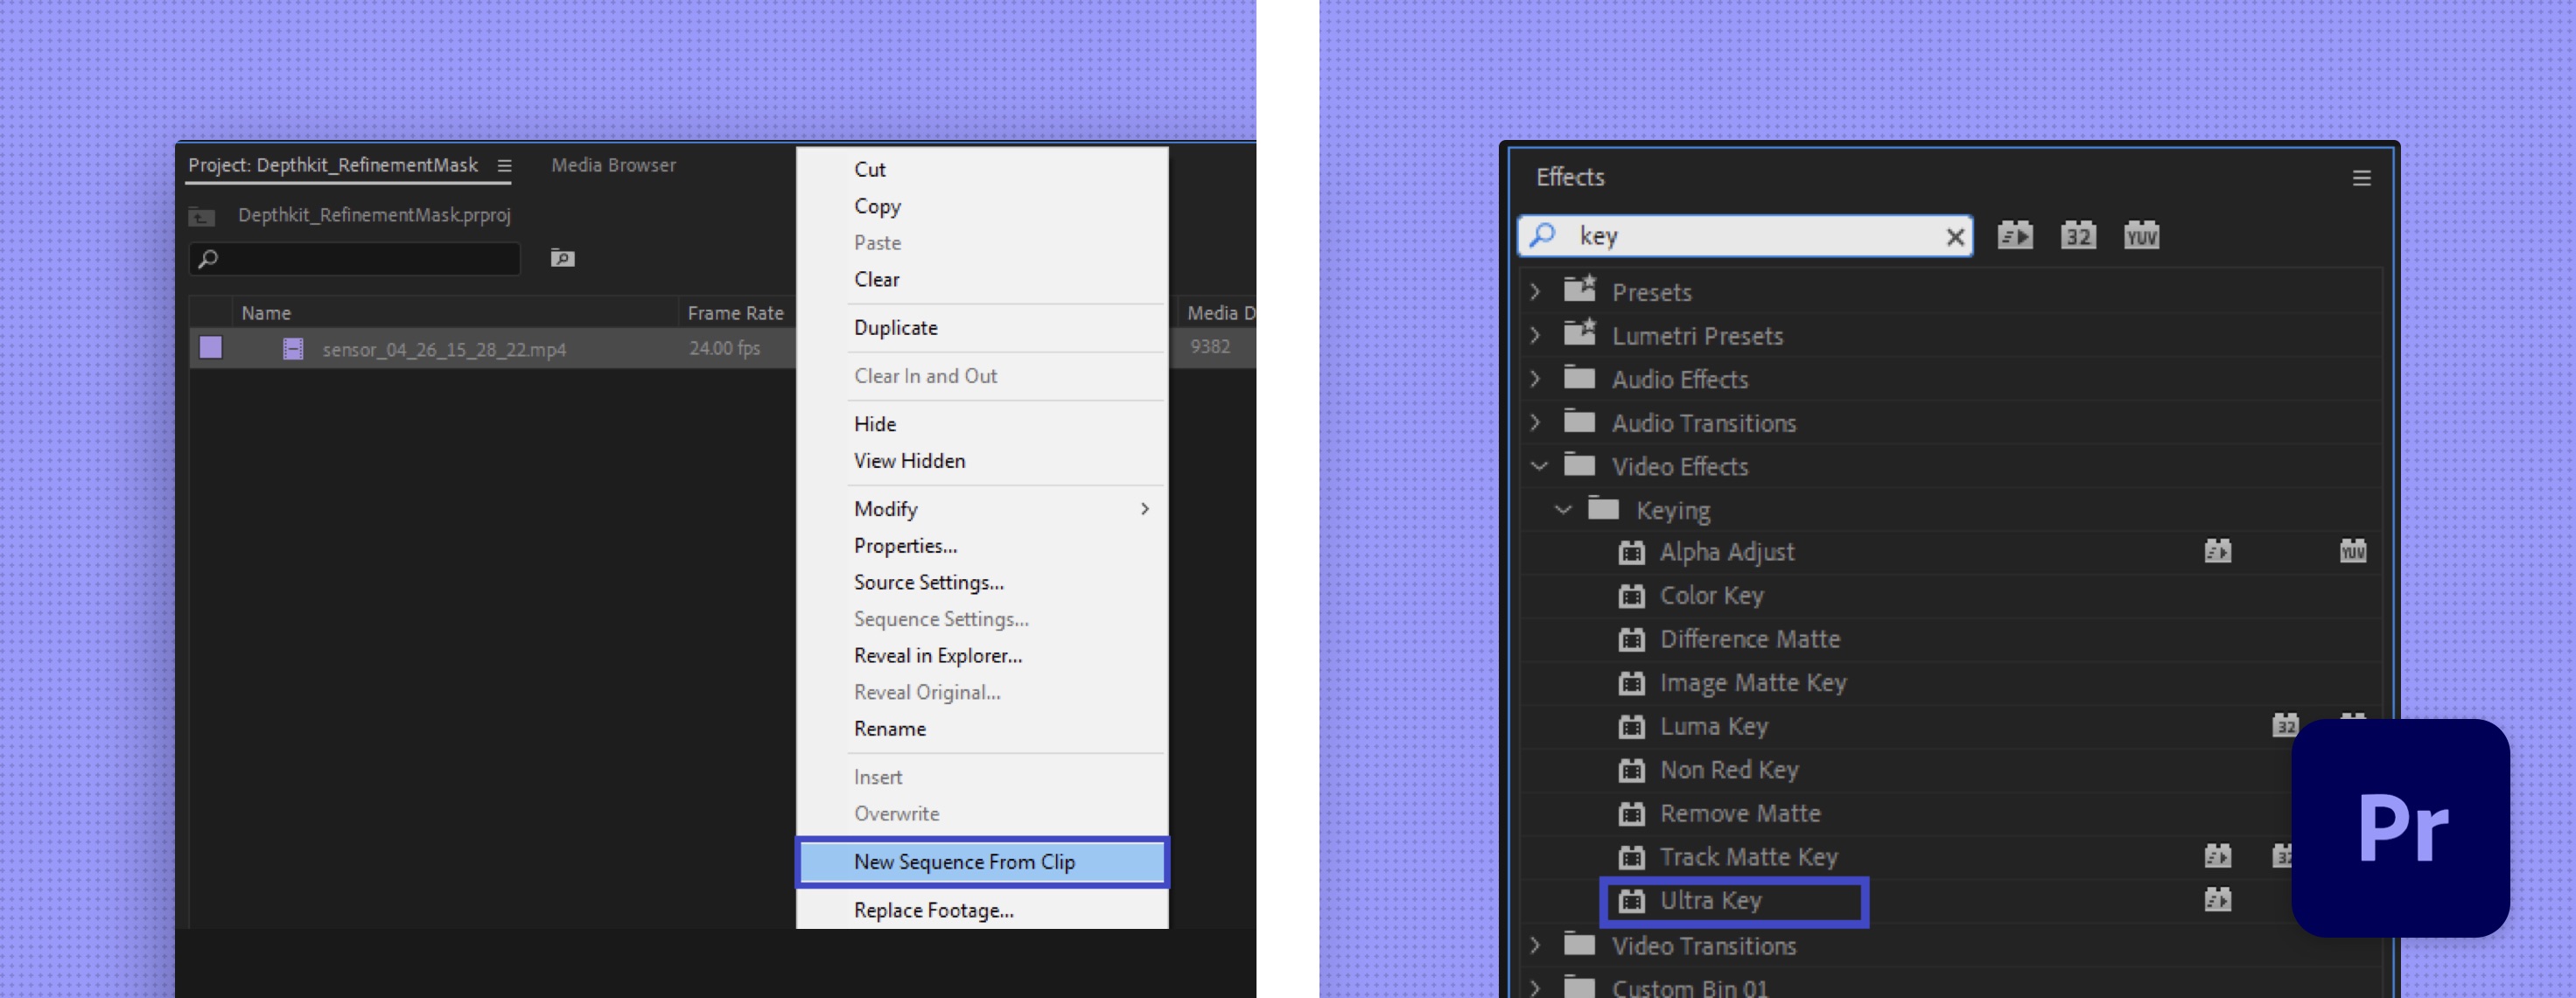2576x998 pixels.
Task: Click the purple label color swatch
Action: [211, 348]
